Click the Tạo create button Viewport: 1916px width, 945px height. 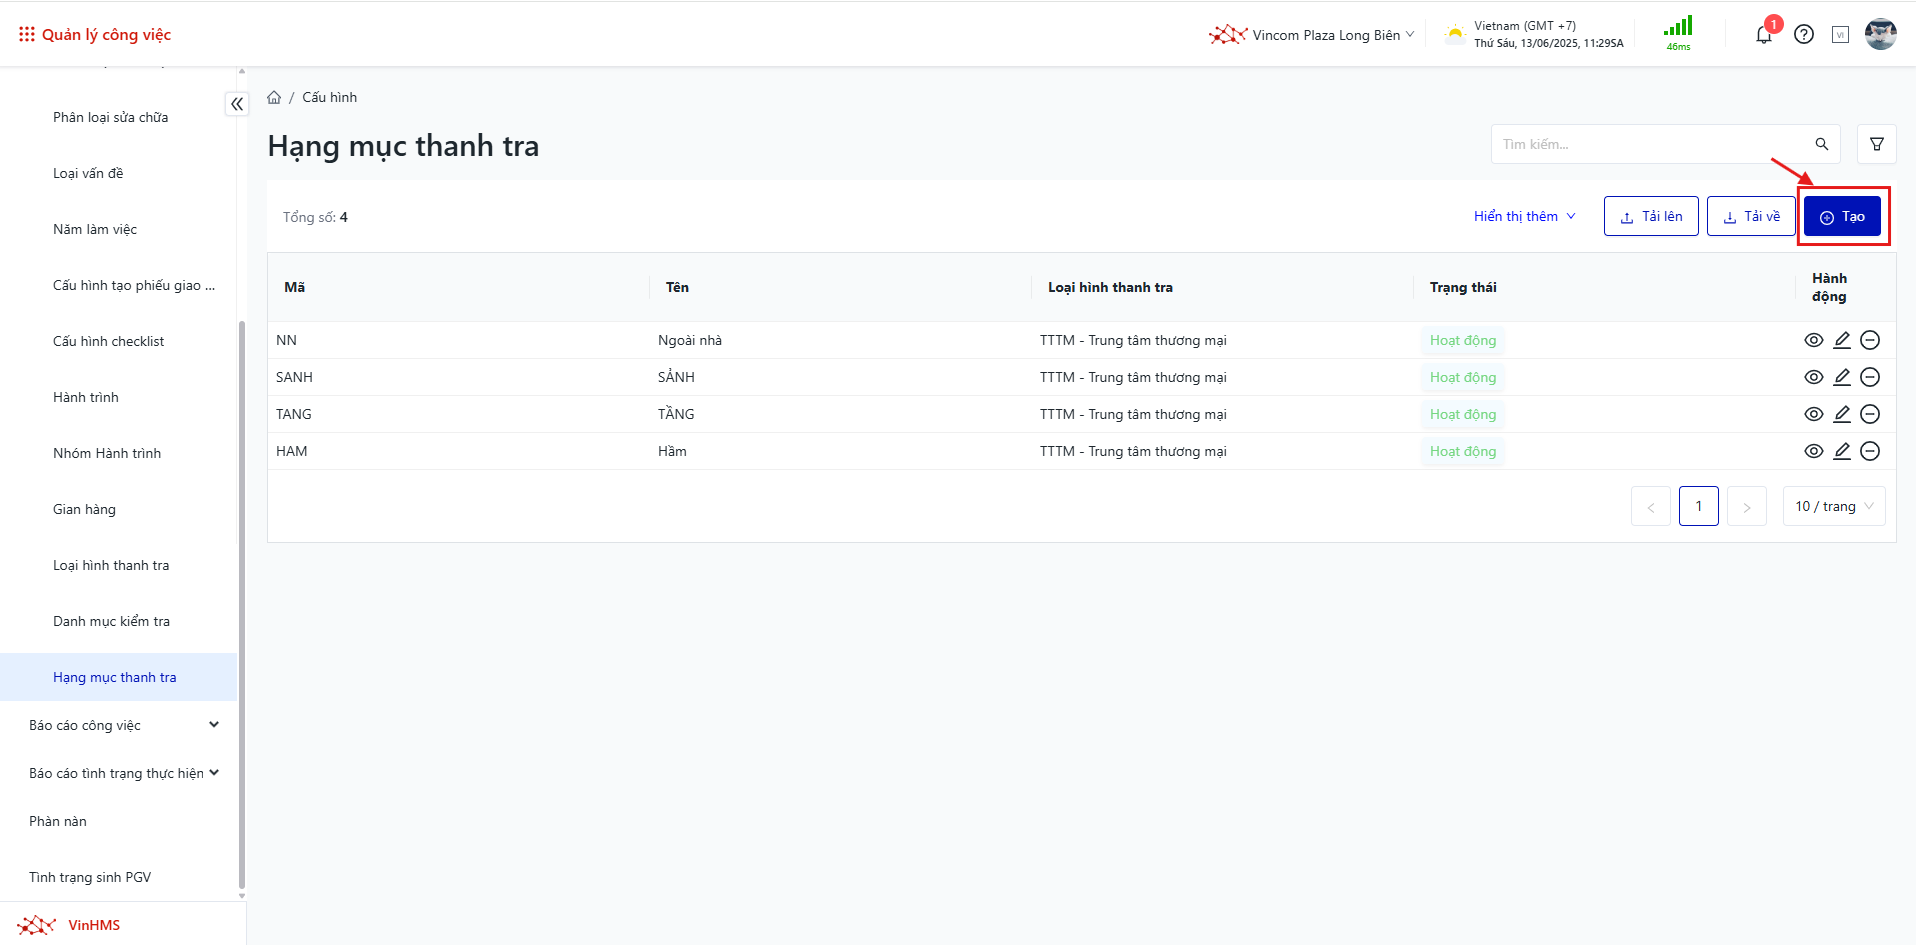click(1842, 217)
